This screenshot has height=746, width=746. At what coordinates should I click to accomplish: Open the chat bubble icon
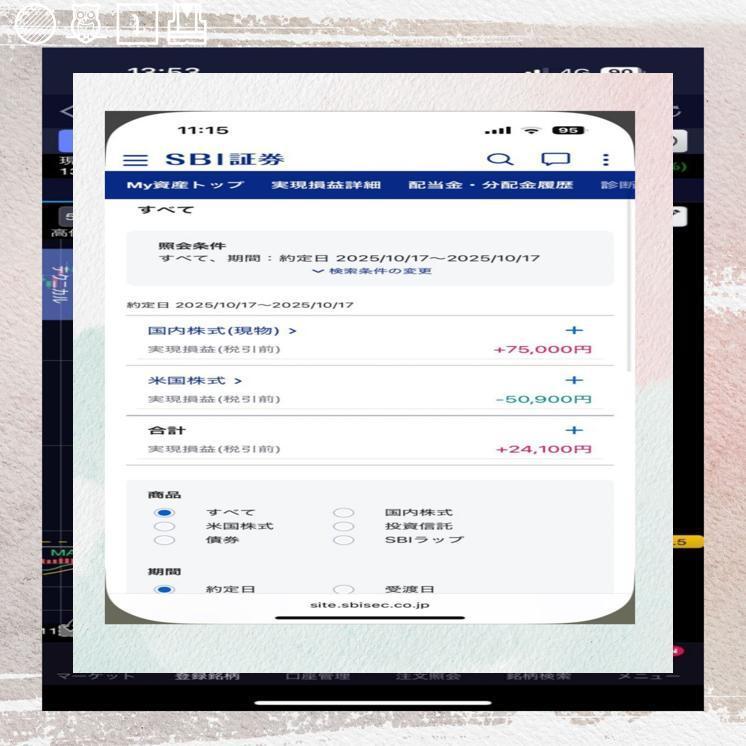[x=555, y=159]
